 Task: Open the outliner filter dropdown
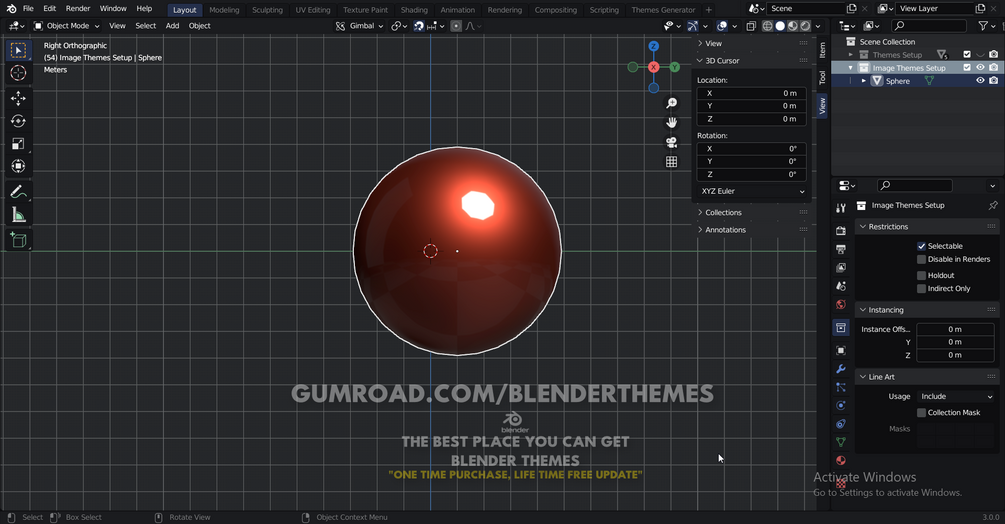(985, 26)
